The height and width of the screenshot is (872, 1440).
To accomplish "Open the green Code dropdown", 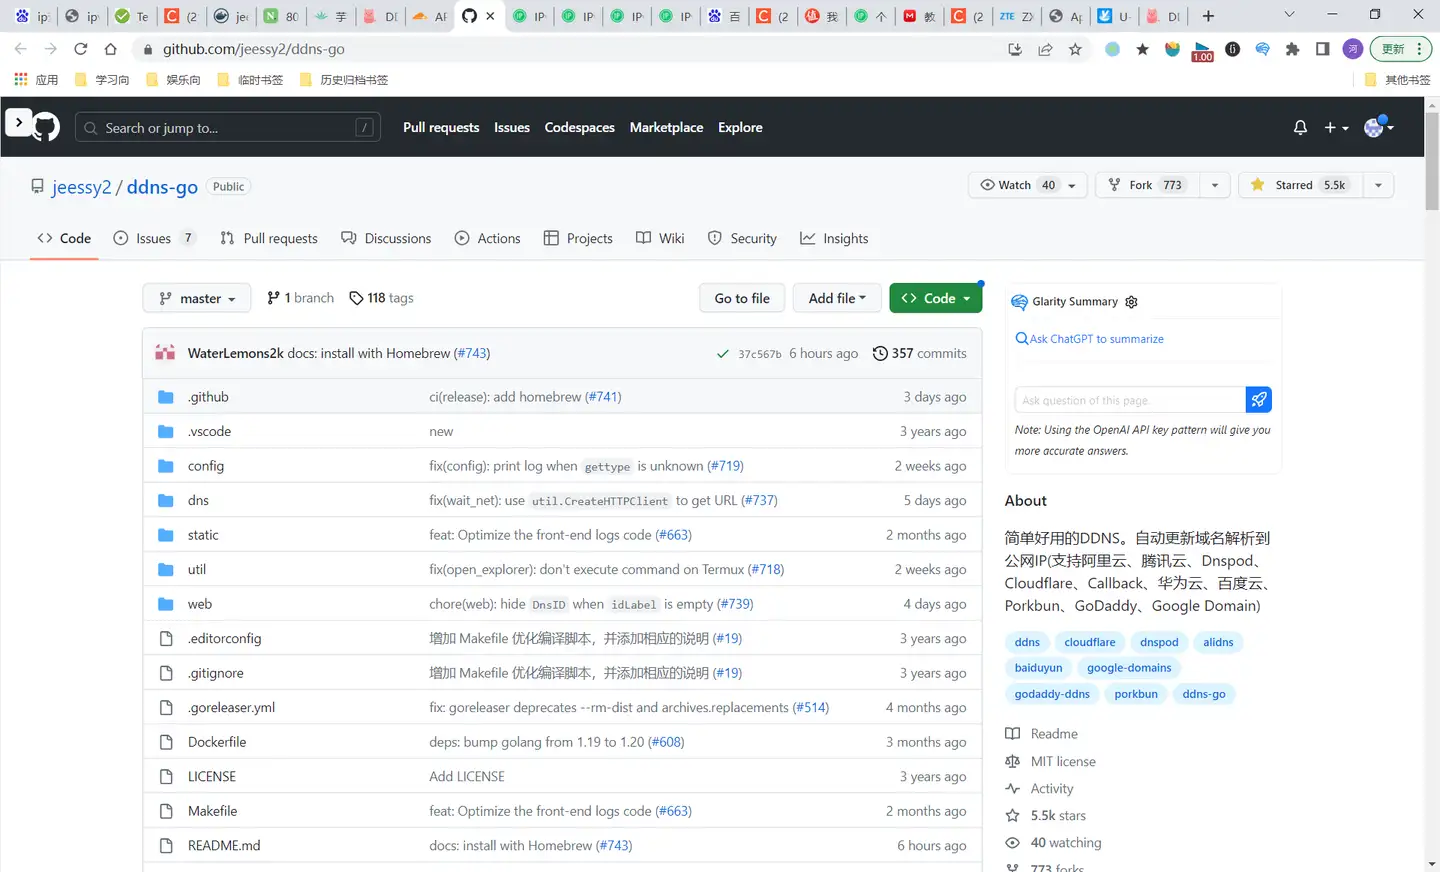I will 936,298.
